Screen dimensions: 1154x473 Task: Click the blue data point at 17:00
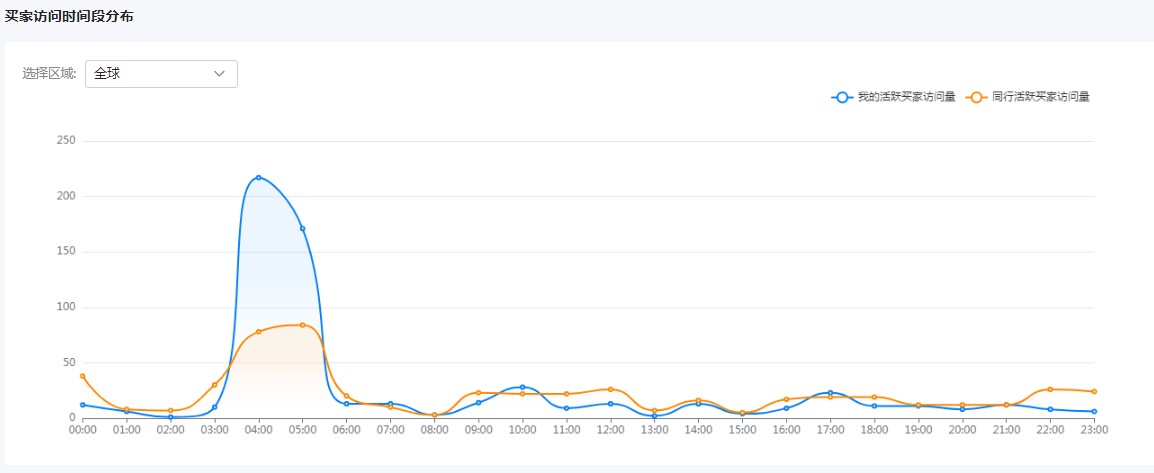click(831, 392)
